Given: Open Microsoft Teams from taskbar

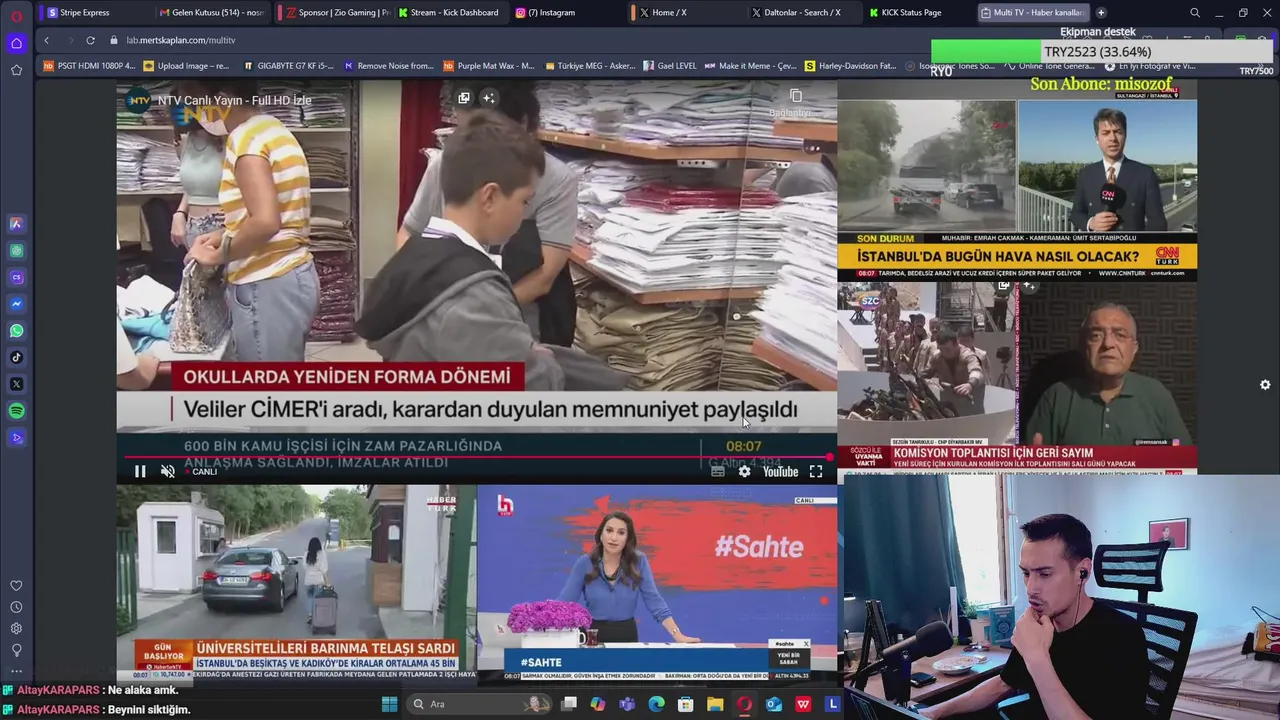Looking at the screenshot, I should (x=627, y=704).
